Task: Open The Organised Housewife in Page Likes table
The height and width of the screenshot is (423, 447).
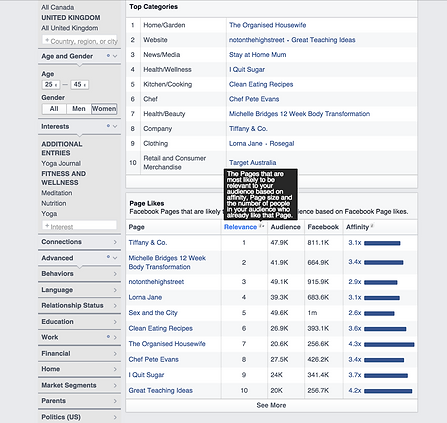Action: click(167, 344)
